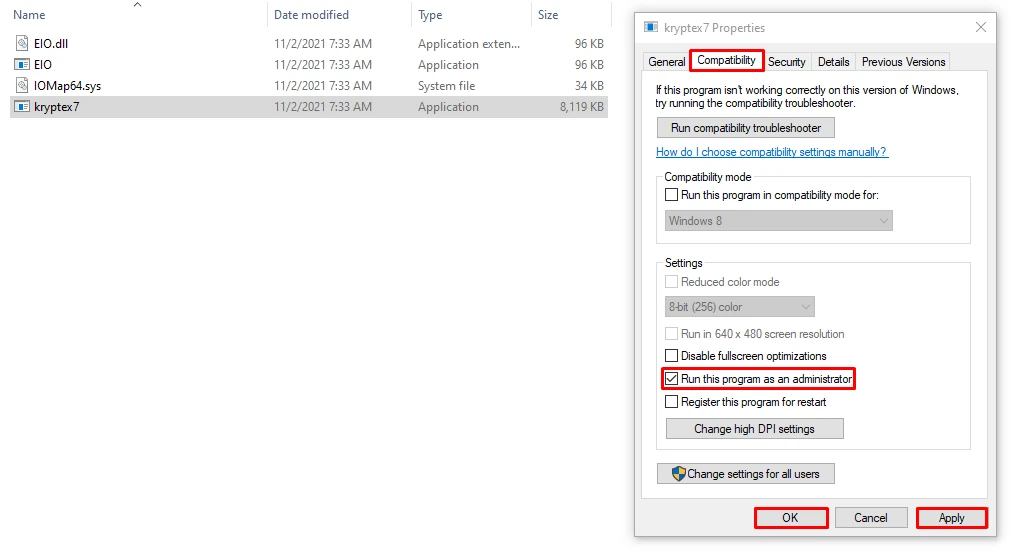Toggle compatibility mode checkbox
Screen dimensions: 1025x555
point(672,195)
